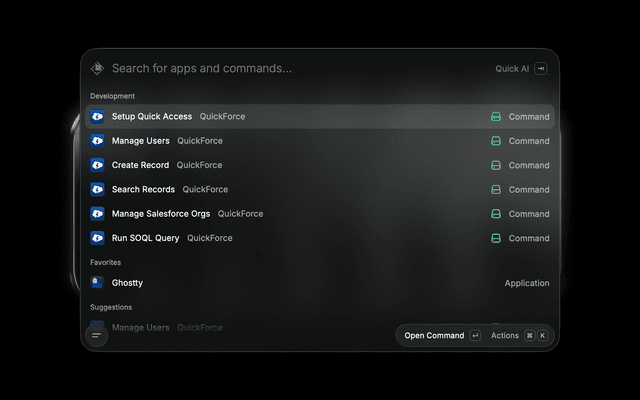Screen dimensions: 640x400
Task: Click the Quick AI label
Action: pos(512,69)
